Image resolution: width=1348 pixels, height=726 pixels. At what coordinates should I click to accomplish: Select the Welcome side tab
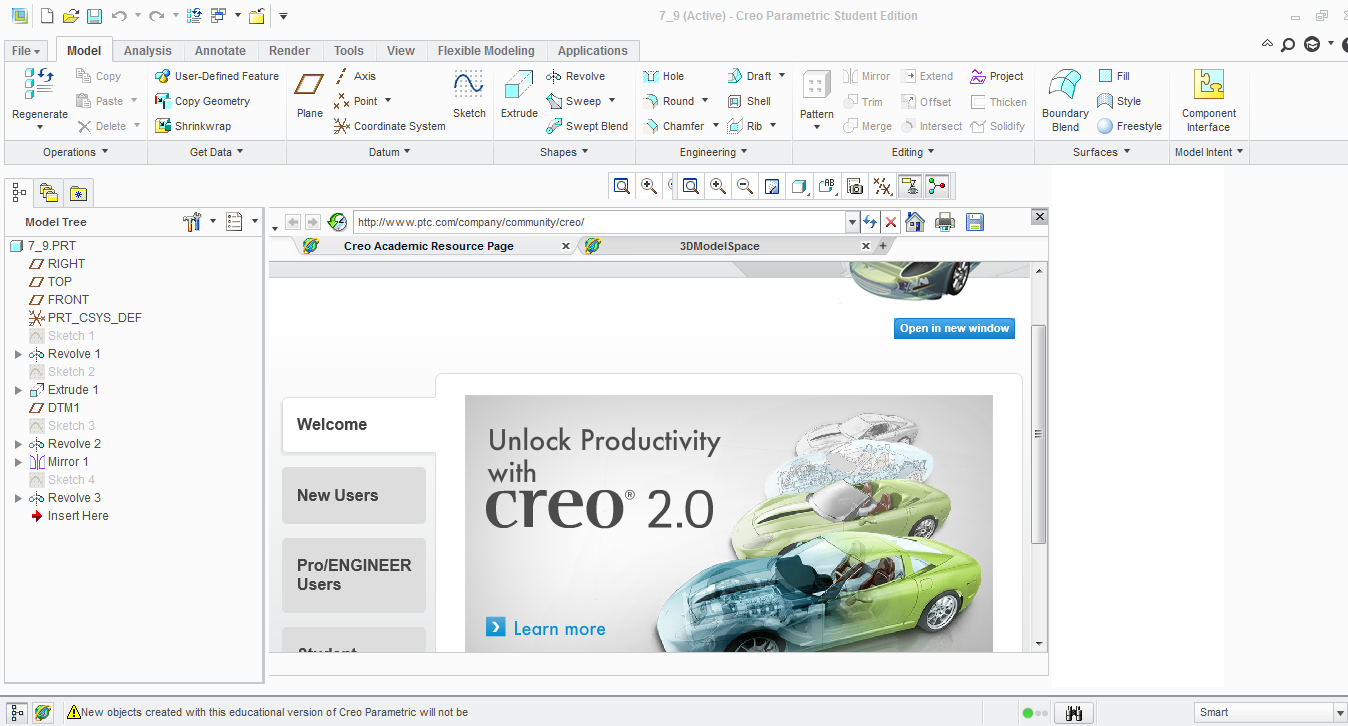pos(358,425)
